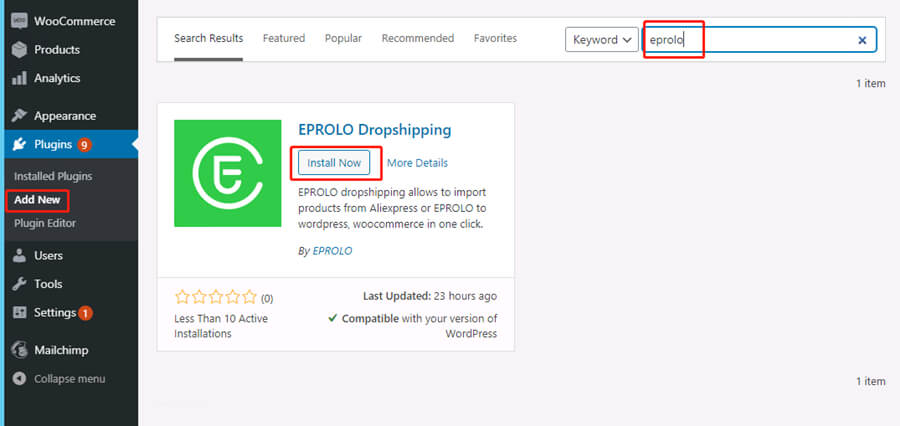Screen dimensions: 900x426
Task: Click in the plugin search field
Action: [x=759, y=40]
